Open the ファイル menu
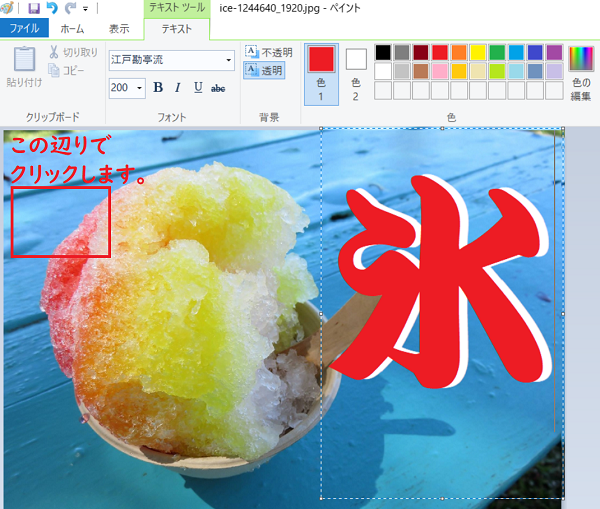600x509 pixels. pos(24,28)
